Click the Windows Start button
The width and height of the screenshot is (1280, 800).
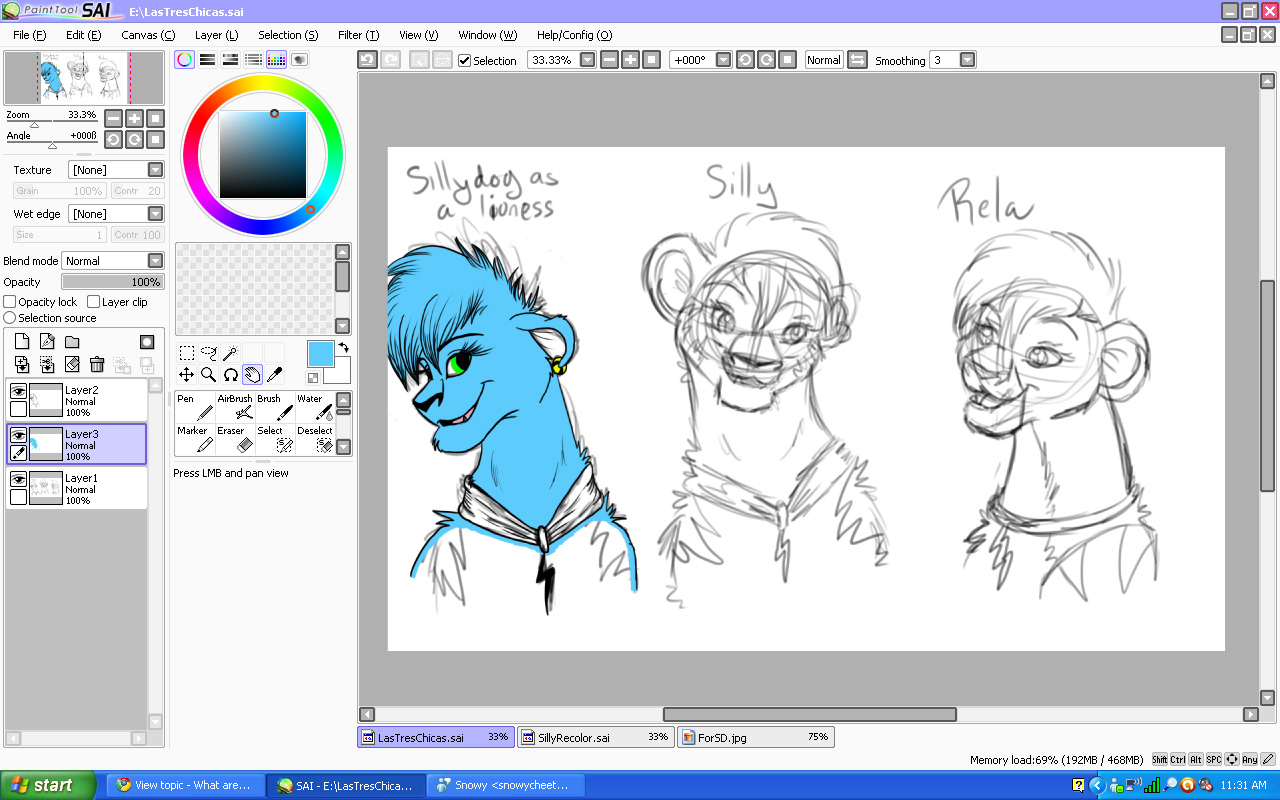point(48,785)
